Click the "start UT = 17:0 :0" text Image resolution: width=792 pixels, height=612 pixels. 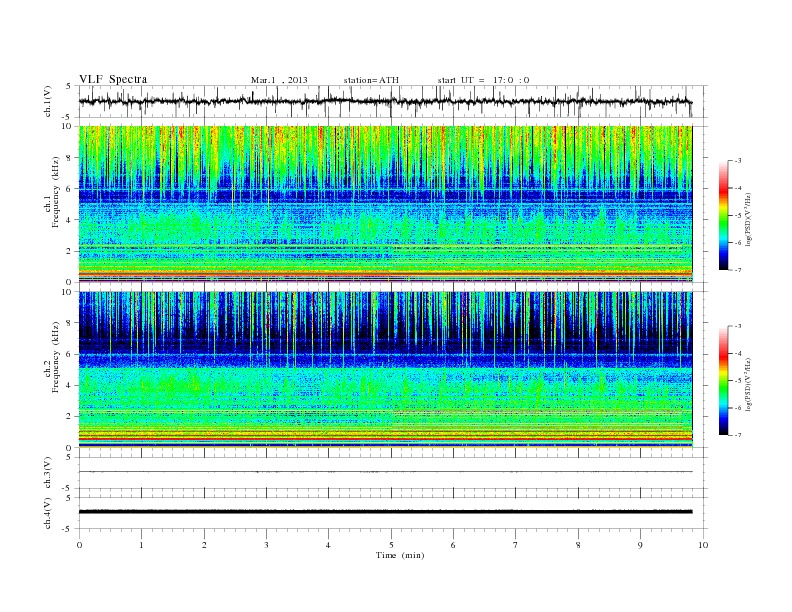(483, 80)
